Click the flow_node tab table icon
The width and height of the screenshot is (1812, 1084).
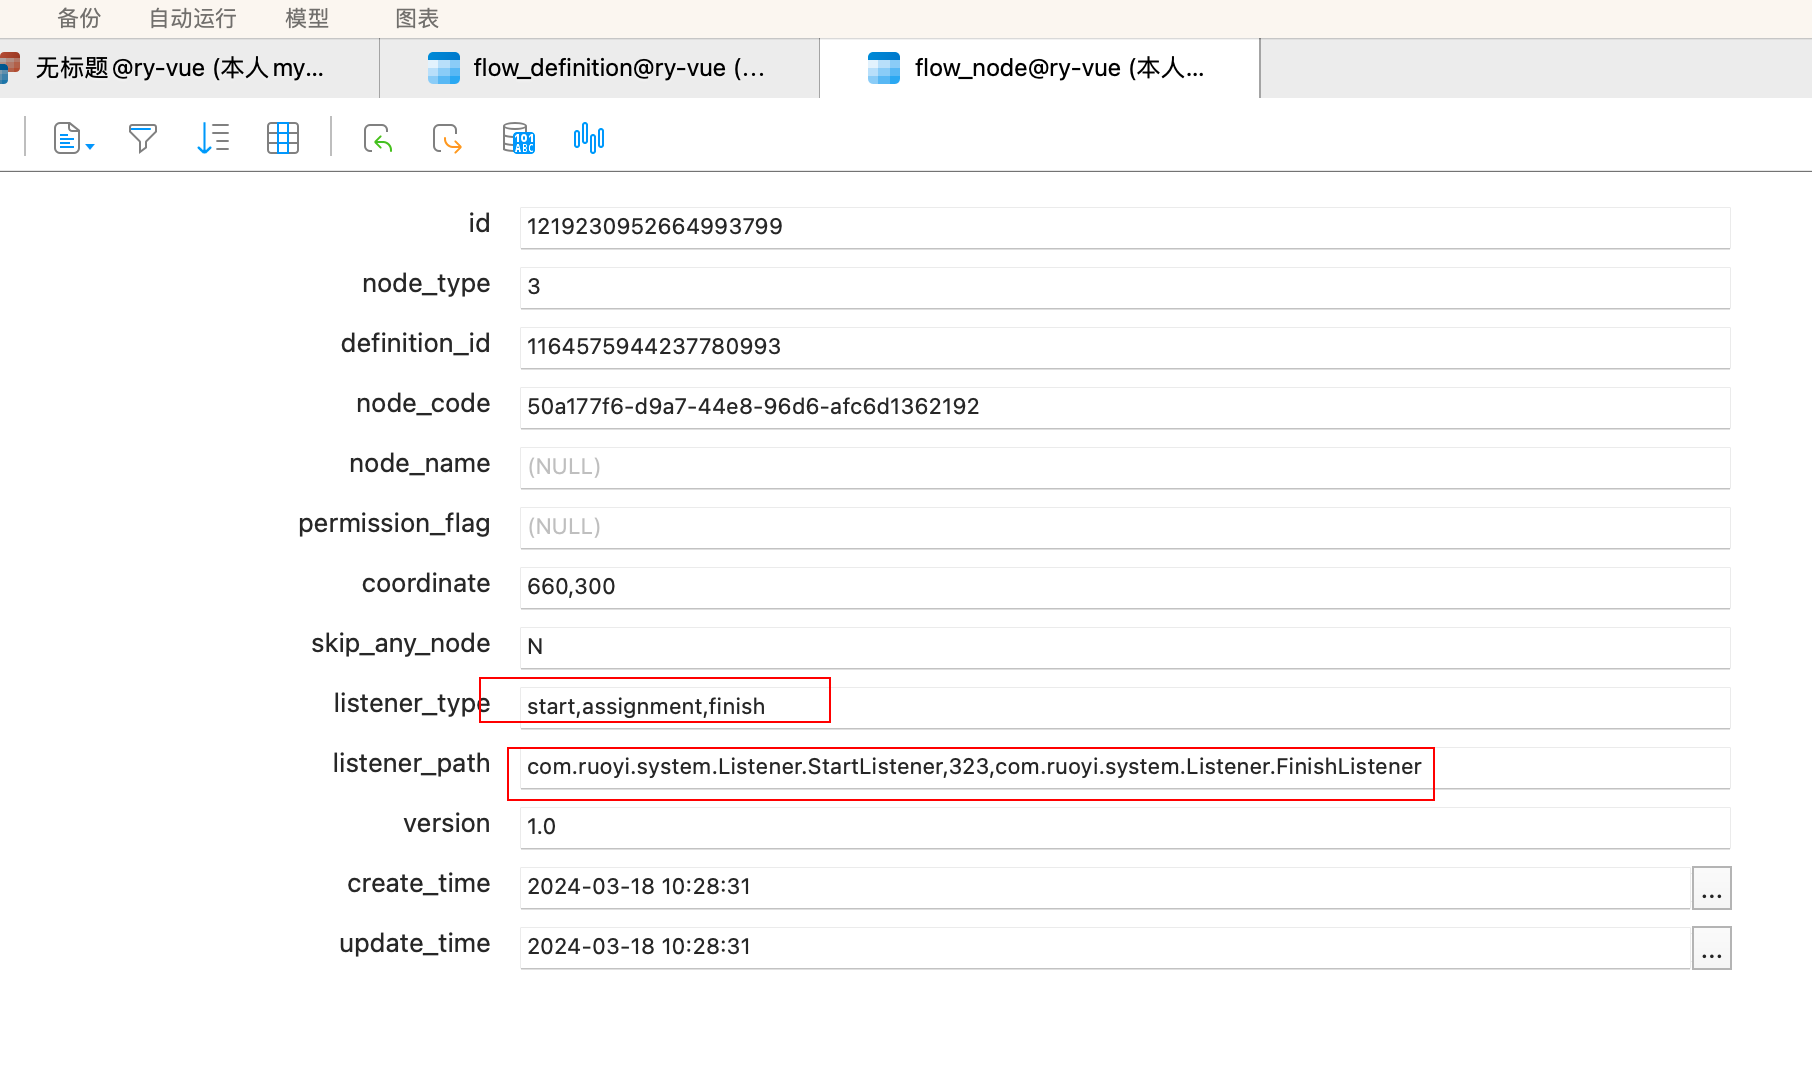coord(884,68)
